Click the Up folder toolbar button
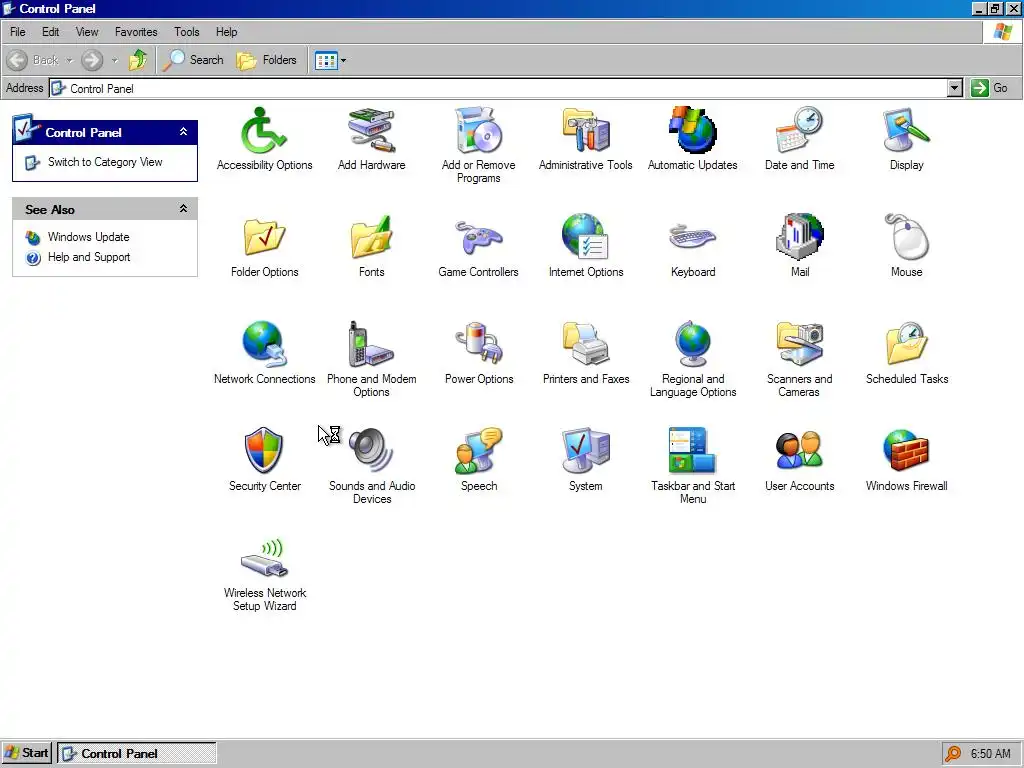The image size is (1024, 768). (138, 61)
